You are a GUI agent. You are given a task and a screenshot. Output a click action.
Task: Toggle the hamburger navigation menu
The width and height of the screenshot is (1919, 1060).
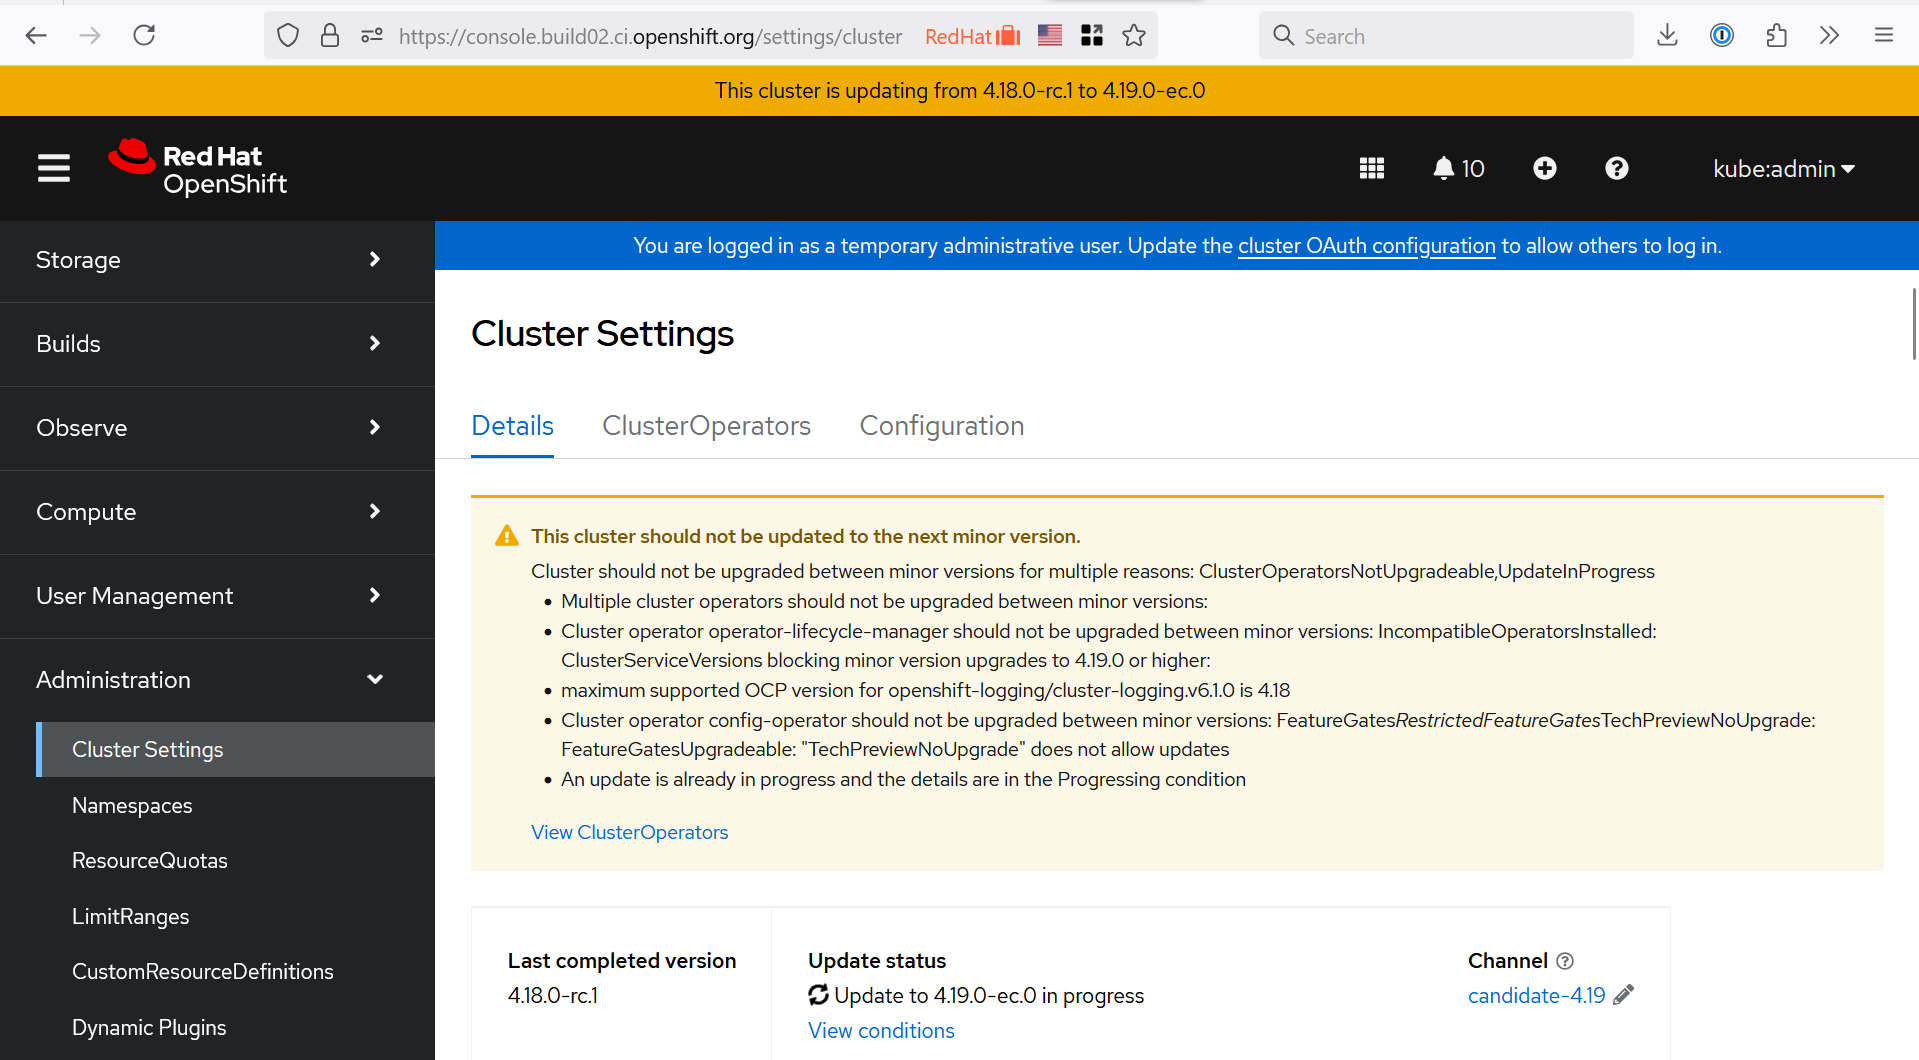[54, 168]
